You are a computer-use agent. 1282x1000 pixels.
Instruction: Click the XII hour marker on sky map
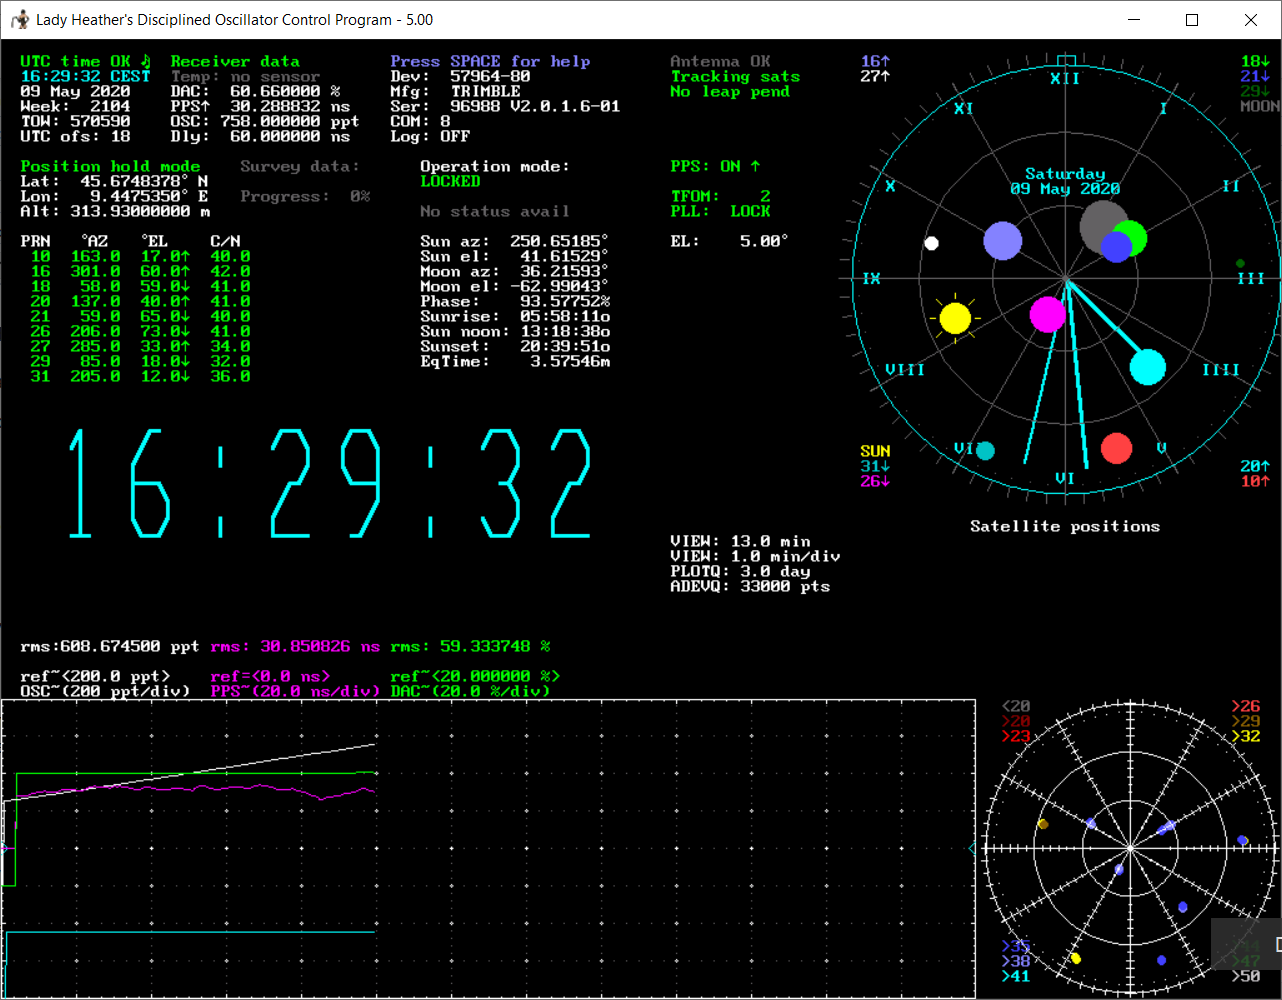[x=1065, y=78]
